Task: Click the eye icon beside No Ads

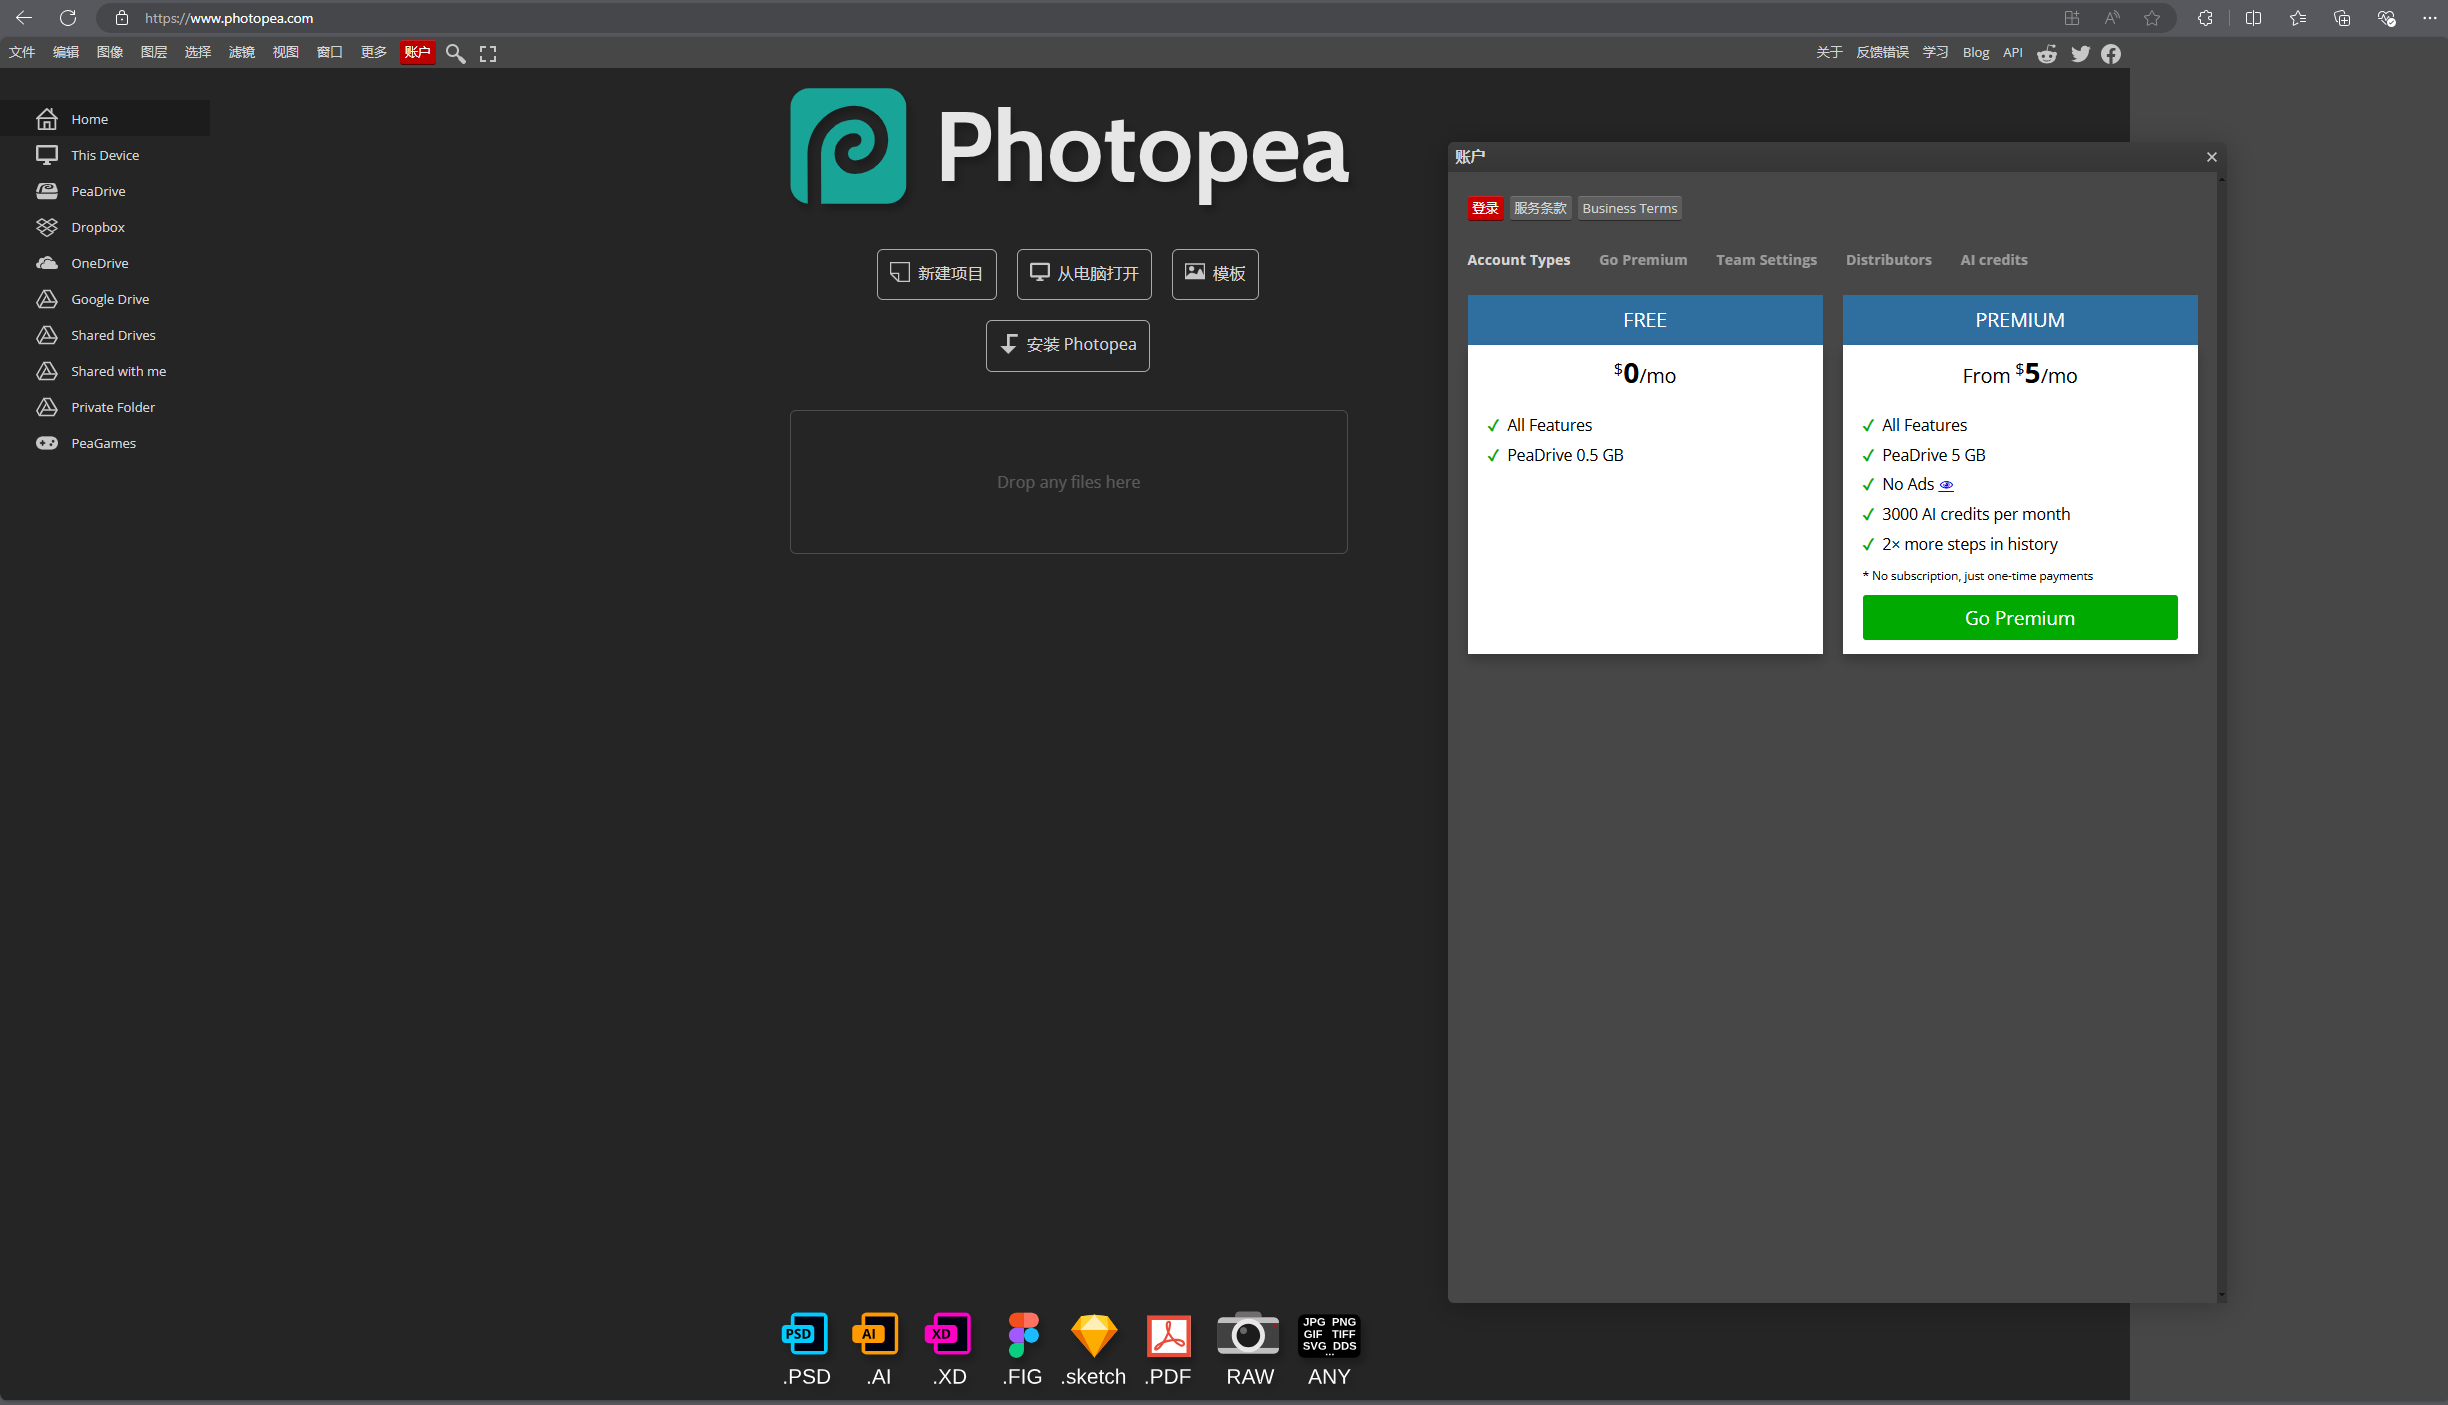Action: tap(1946, 485)
